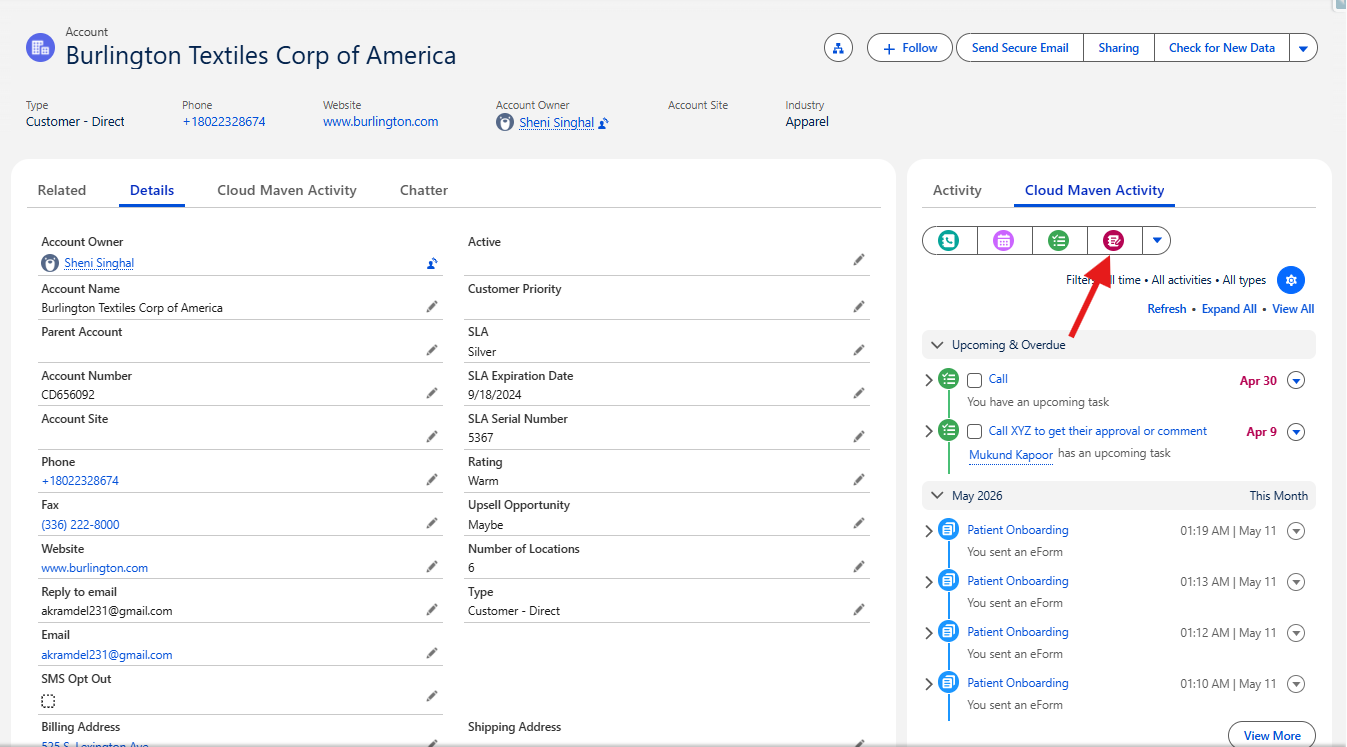This screenshot has height=747, width=1347.
Task: Open the more activity actions dropdown arrow
Action: pos(1157,240)
